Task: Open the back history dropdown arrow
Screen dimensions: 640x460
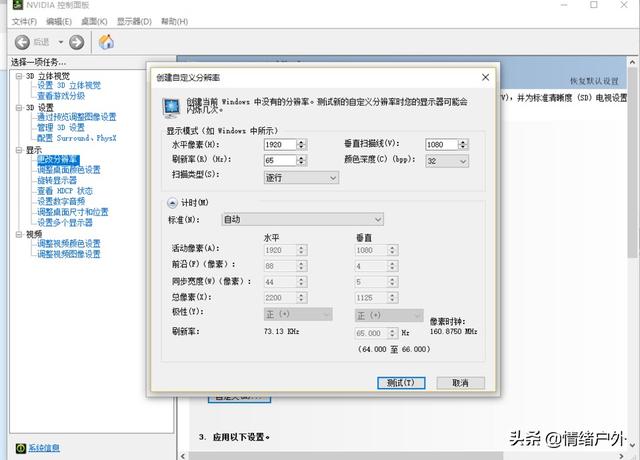Action: coord(60,42)
